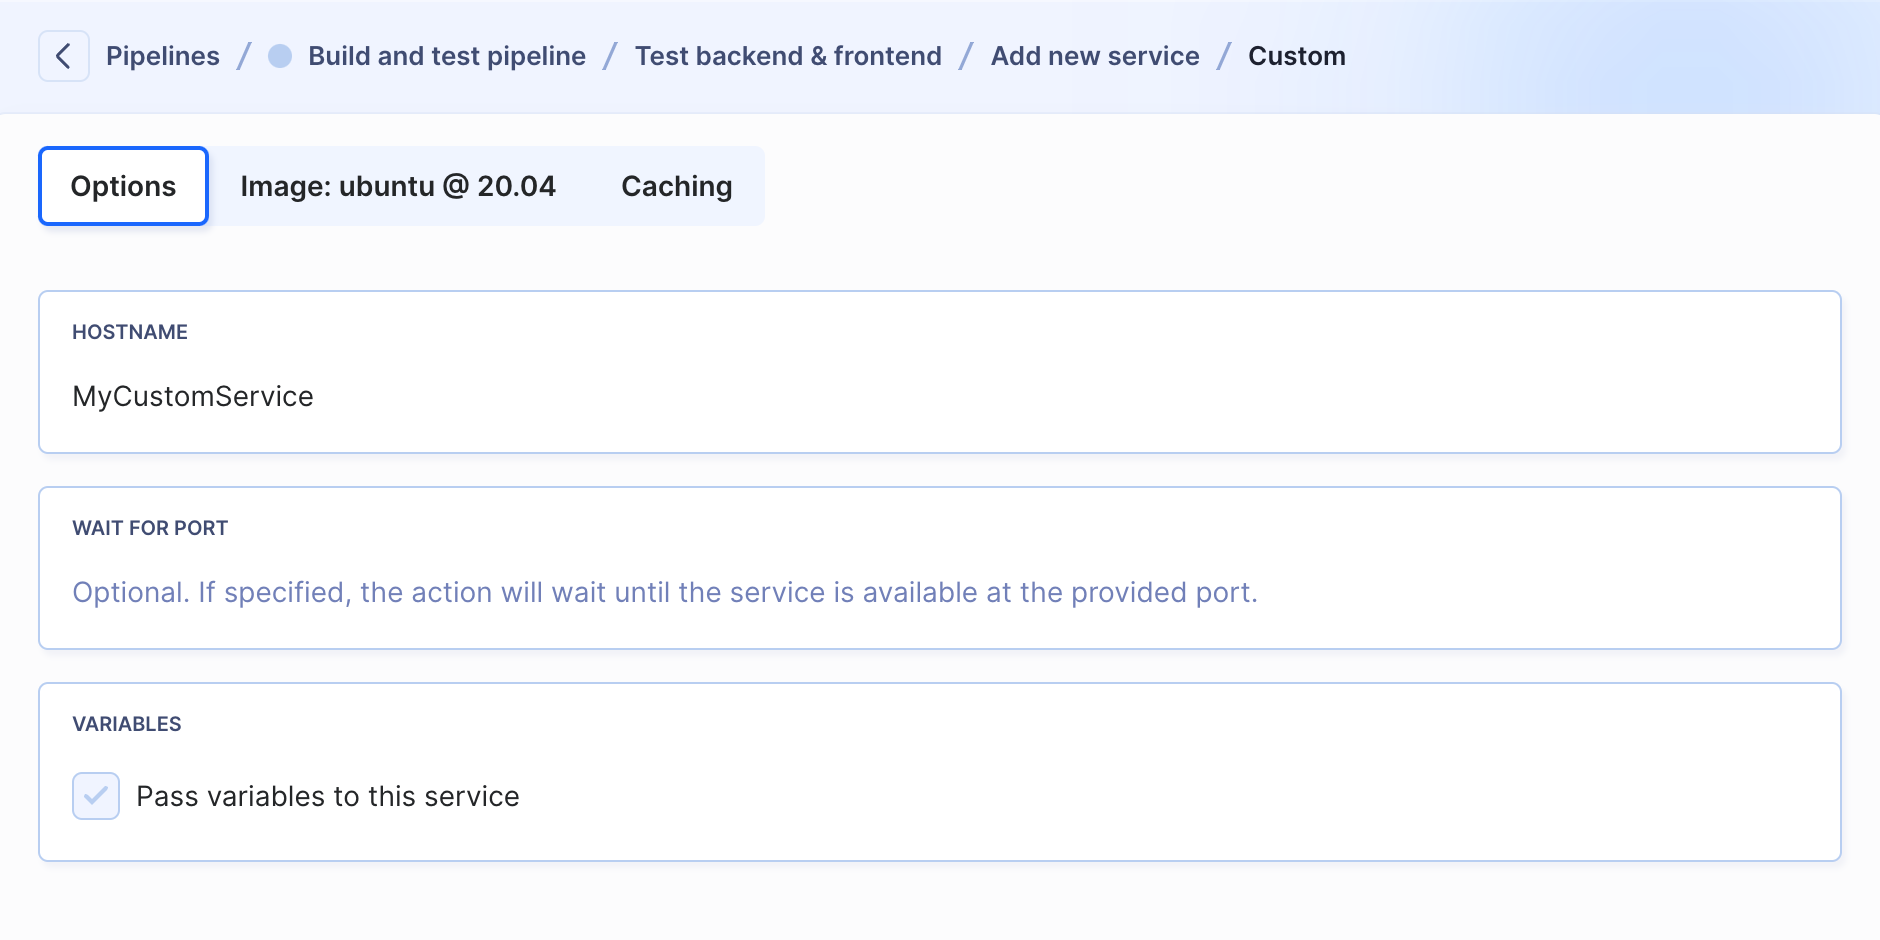Focus the Wait for port input field
Image resolution: width=1880 pixels, height=940 pixels.
click(940, 568)
